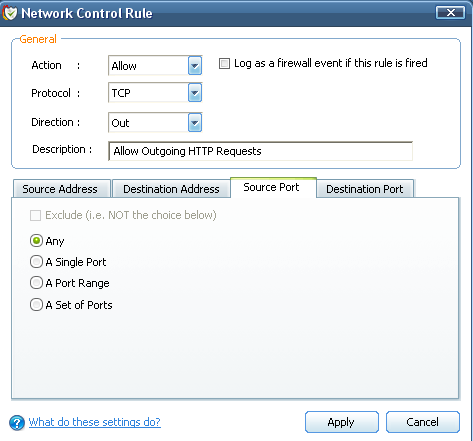Screen dimensions: 473x441
Task: Click the Apply button
Action: click(x=342, y=422)
